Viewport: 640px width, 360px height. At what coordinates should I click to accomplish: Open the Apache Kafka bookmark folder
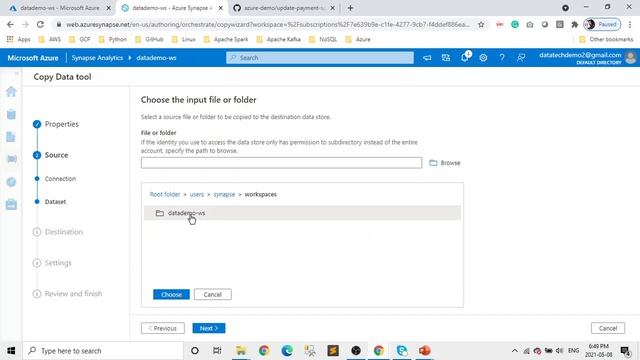pos(279,40)
